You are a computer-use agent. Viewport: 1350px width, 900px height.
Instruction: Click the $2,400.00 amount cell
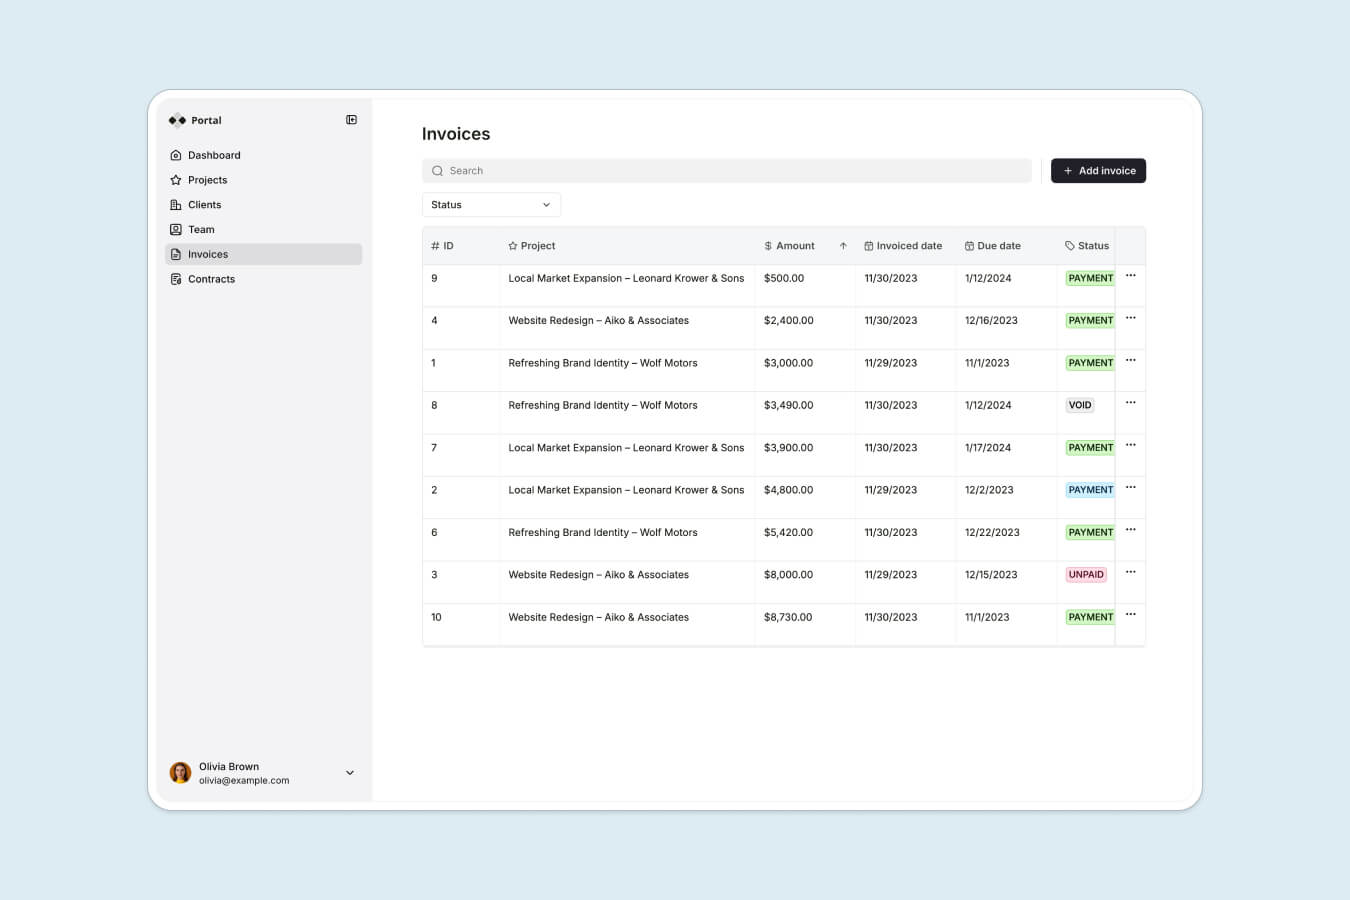coord(789,321)
